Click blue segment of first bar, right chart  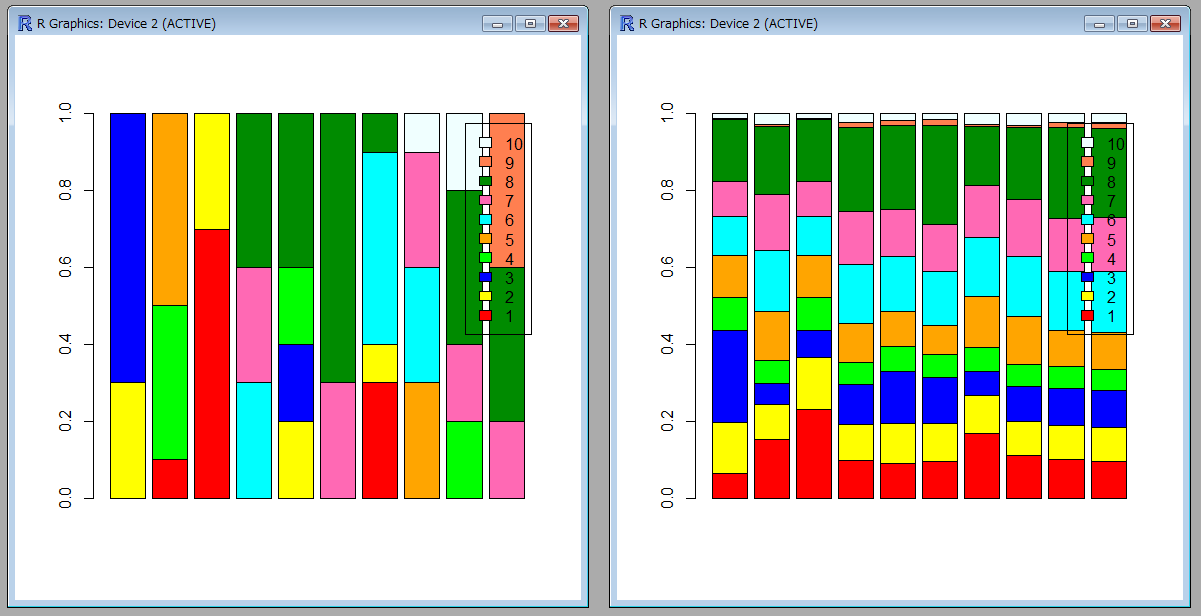coord(730,376)
